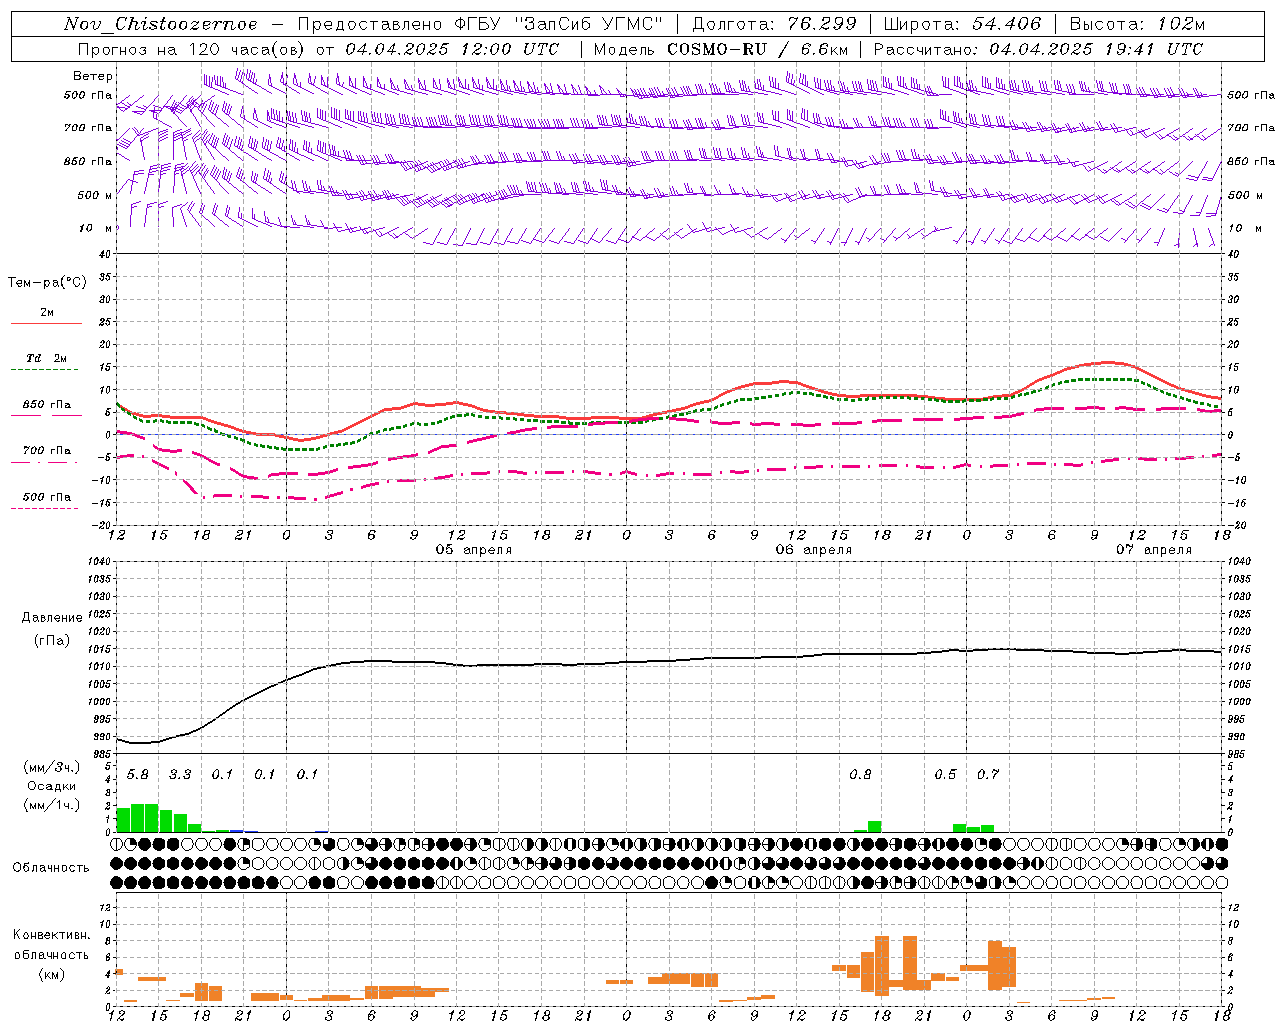Click the 0.7 precipitation value

pyautogui.click(x=988, y=774)
